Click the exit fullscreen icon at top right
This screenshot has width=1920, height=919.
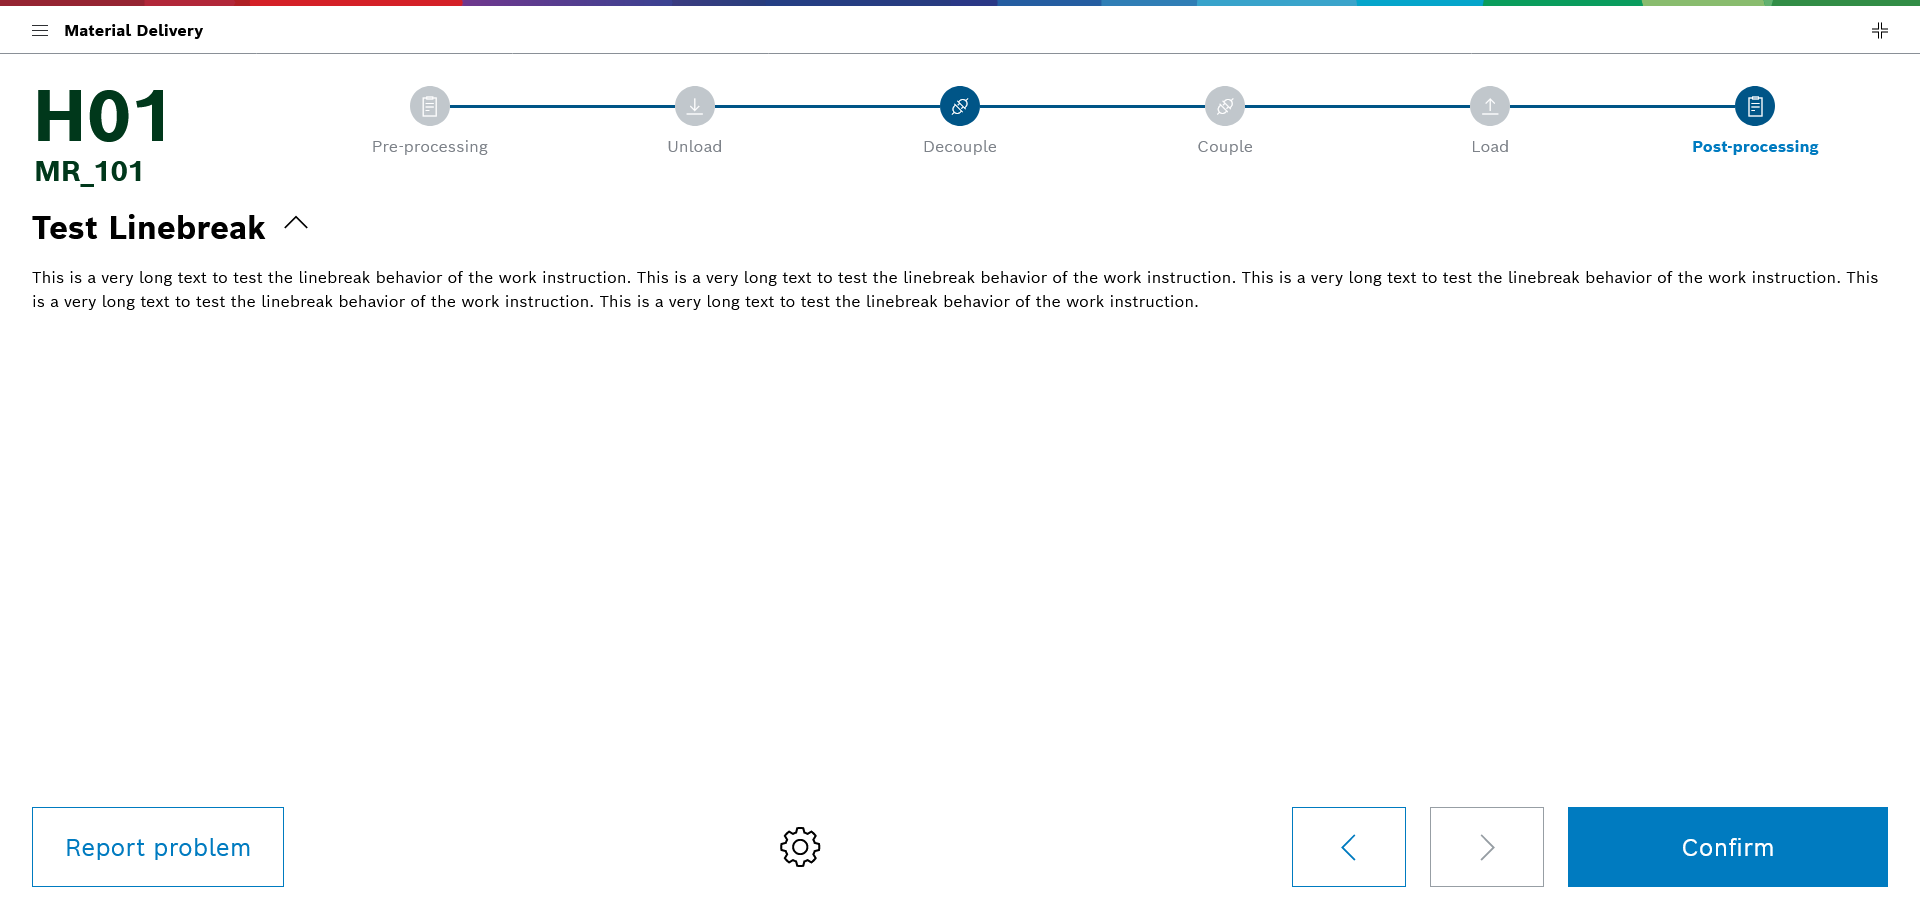coord(1879,31)
